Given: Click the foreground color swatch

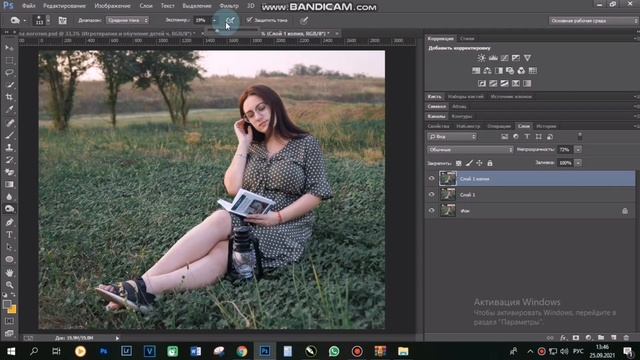Looking at the screenshot, I should point(7,304).
